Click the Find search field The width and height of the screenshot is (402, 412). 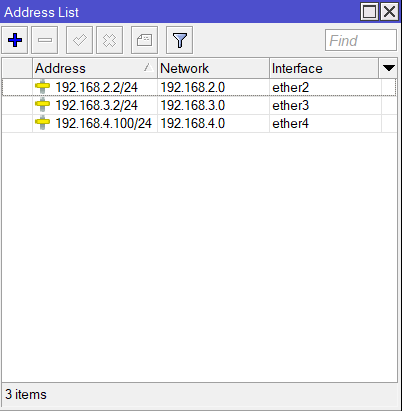point(361,40)
